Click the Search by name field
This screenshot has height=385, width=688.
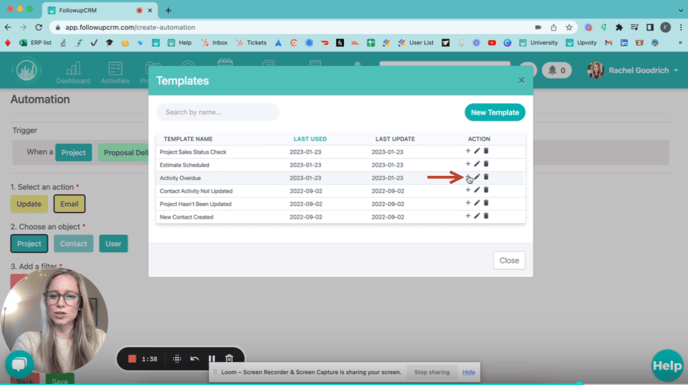click(x=218, y=112)
